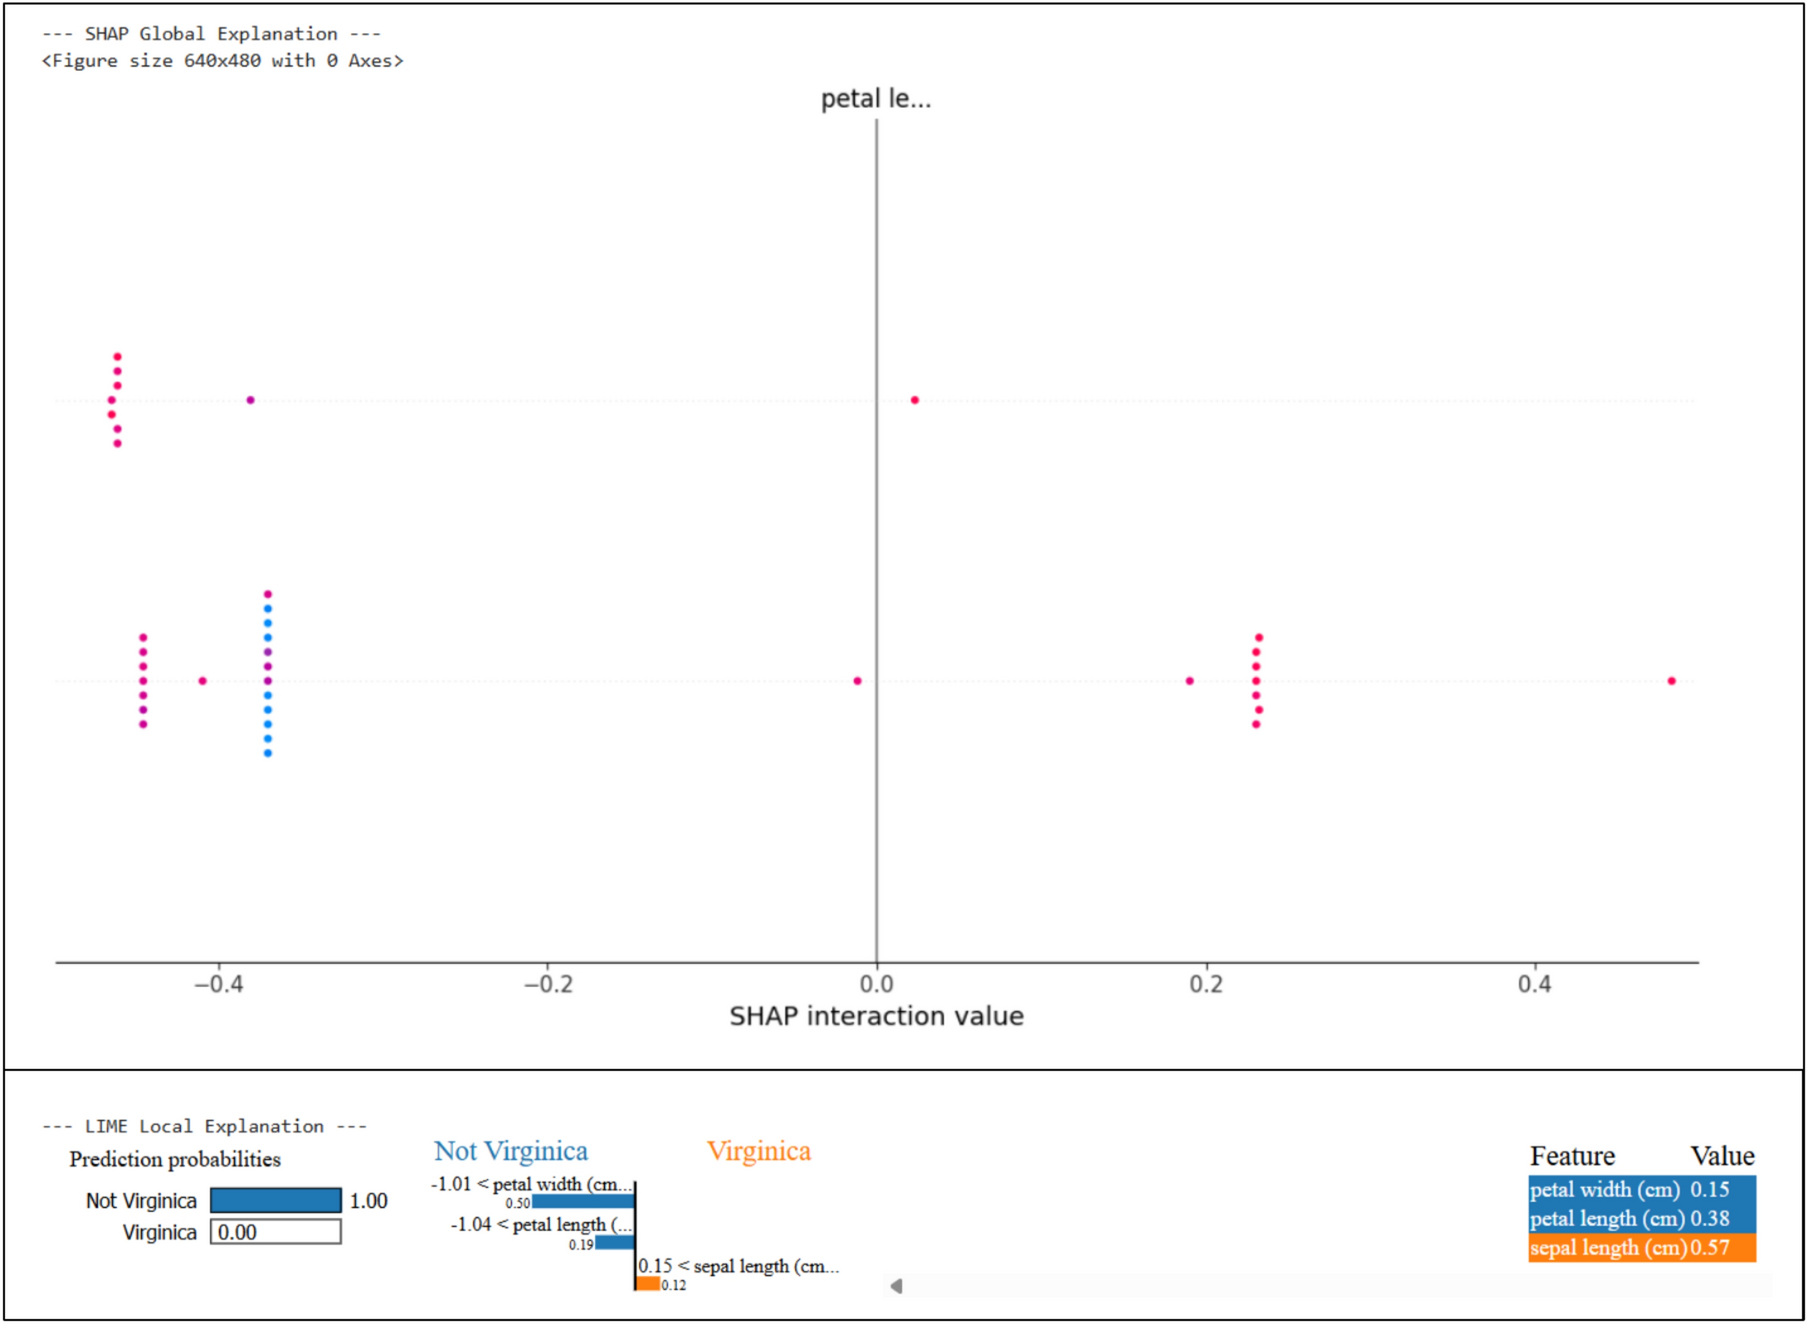Click the lone purple dot near −0.38 in the upper row

click(x=250, y=400)
